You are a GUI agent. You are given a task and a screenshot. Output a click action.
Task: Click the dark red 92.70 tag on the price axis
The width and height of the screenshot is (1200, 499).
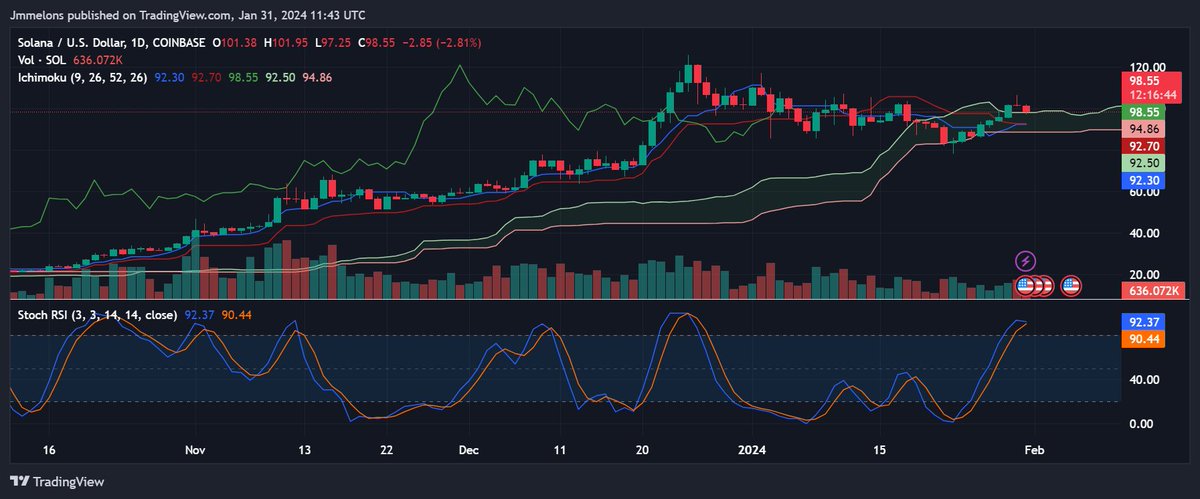[1143, 146]
